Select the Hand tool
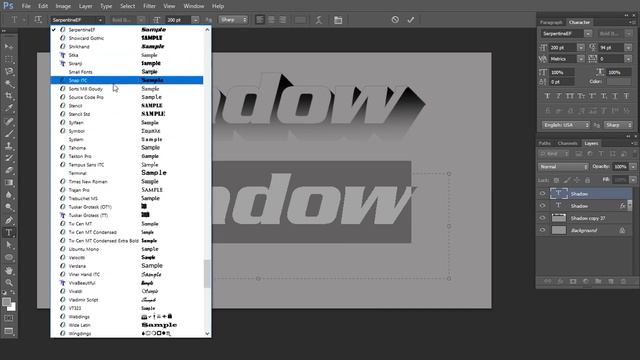Image resolution: width=640 pixels, height=360 pixels. (x=9, y=270)
